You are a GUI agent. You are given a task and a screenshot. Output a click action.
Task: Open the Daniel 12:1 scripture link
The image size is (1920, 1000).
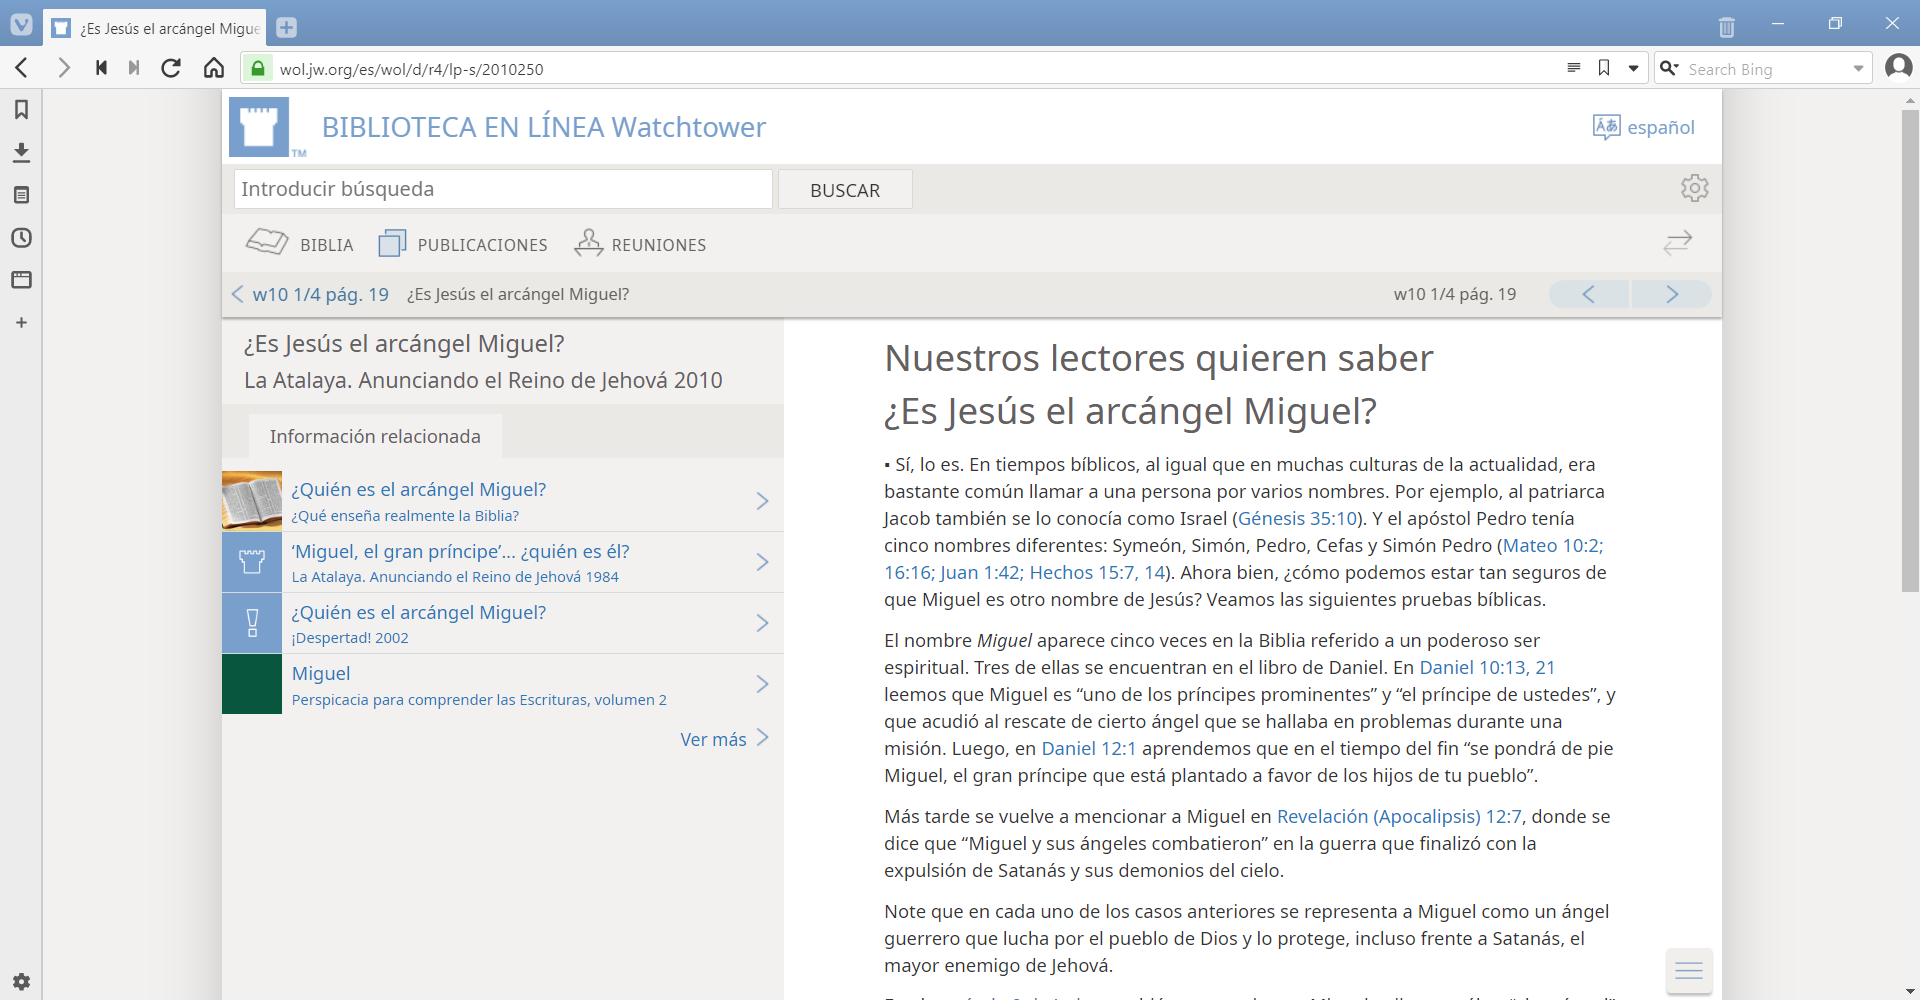[1088, 749]
